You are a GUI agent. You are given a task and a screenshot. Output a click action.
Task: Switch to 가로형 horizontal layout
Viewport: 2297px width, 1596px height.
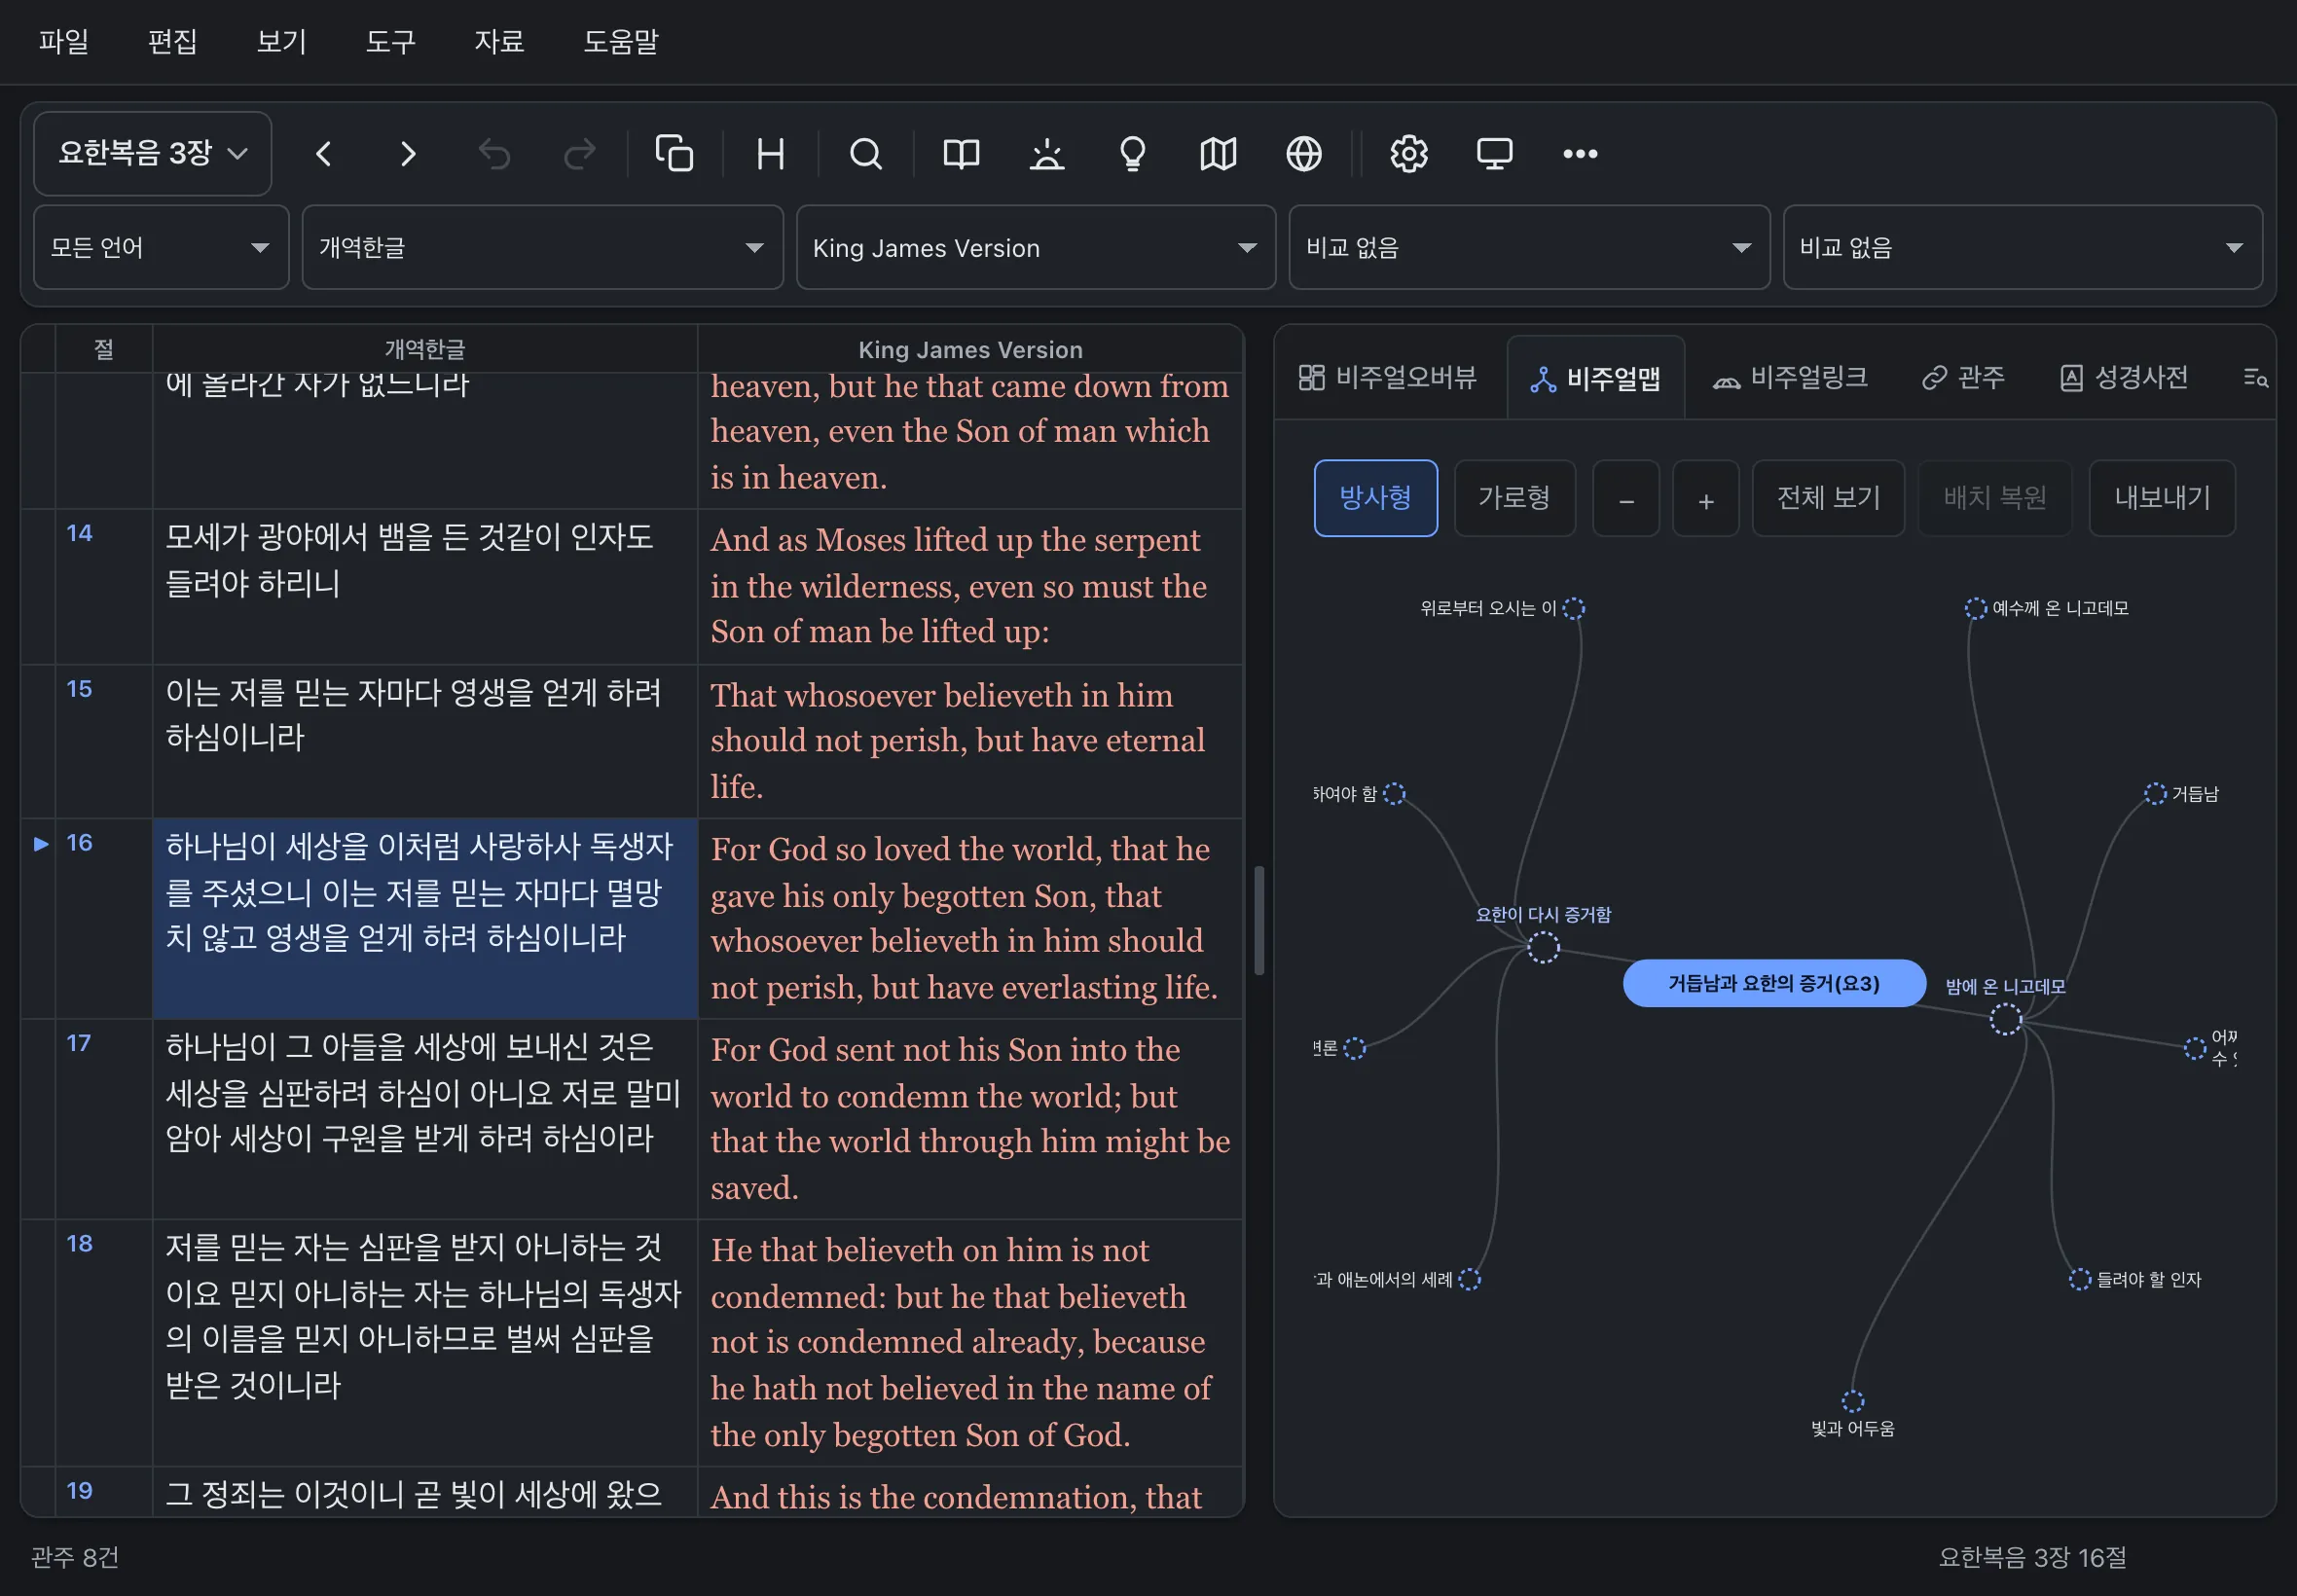[1514, 498]
